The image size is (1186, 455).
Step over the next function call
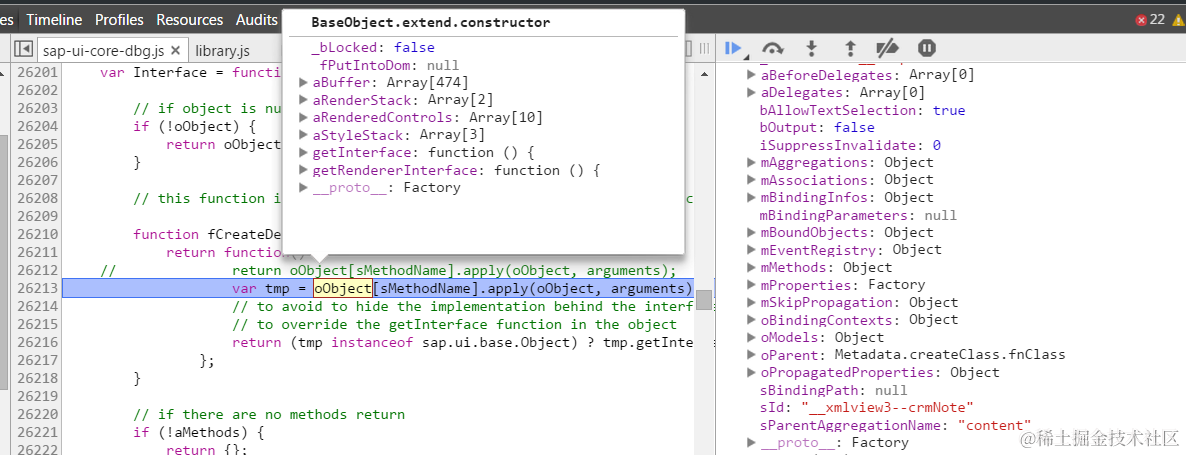[772, 49]
